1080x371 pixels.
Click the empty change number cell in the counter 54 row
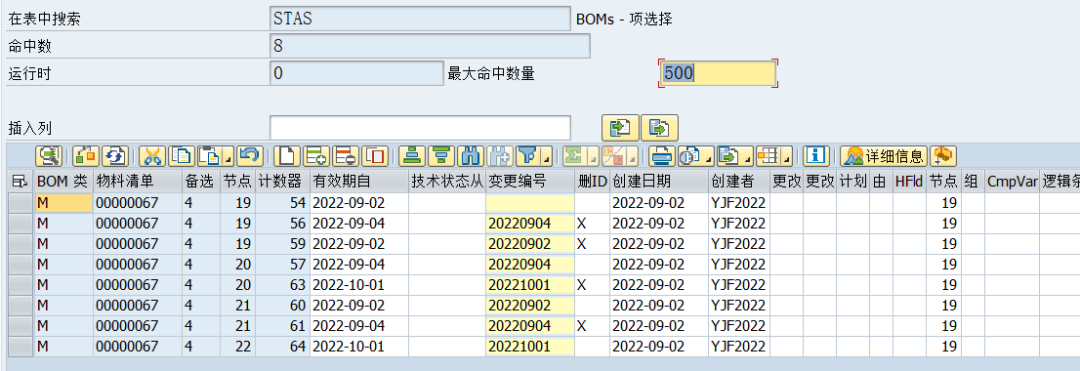tap(530, 203)
